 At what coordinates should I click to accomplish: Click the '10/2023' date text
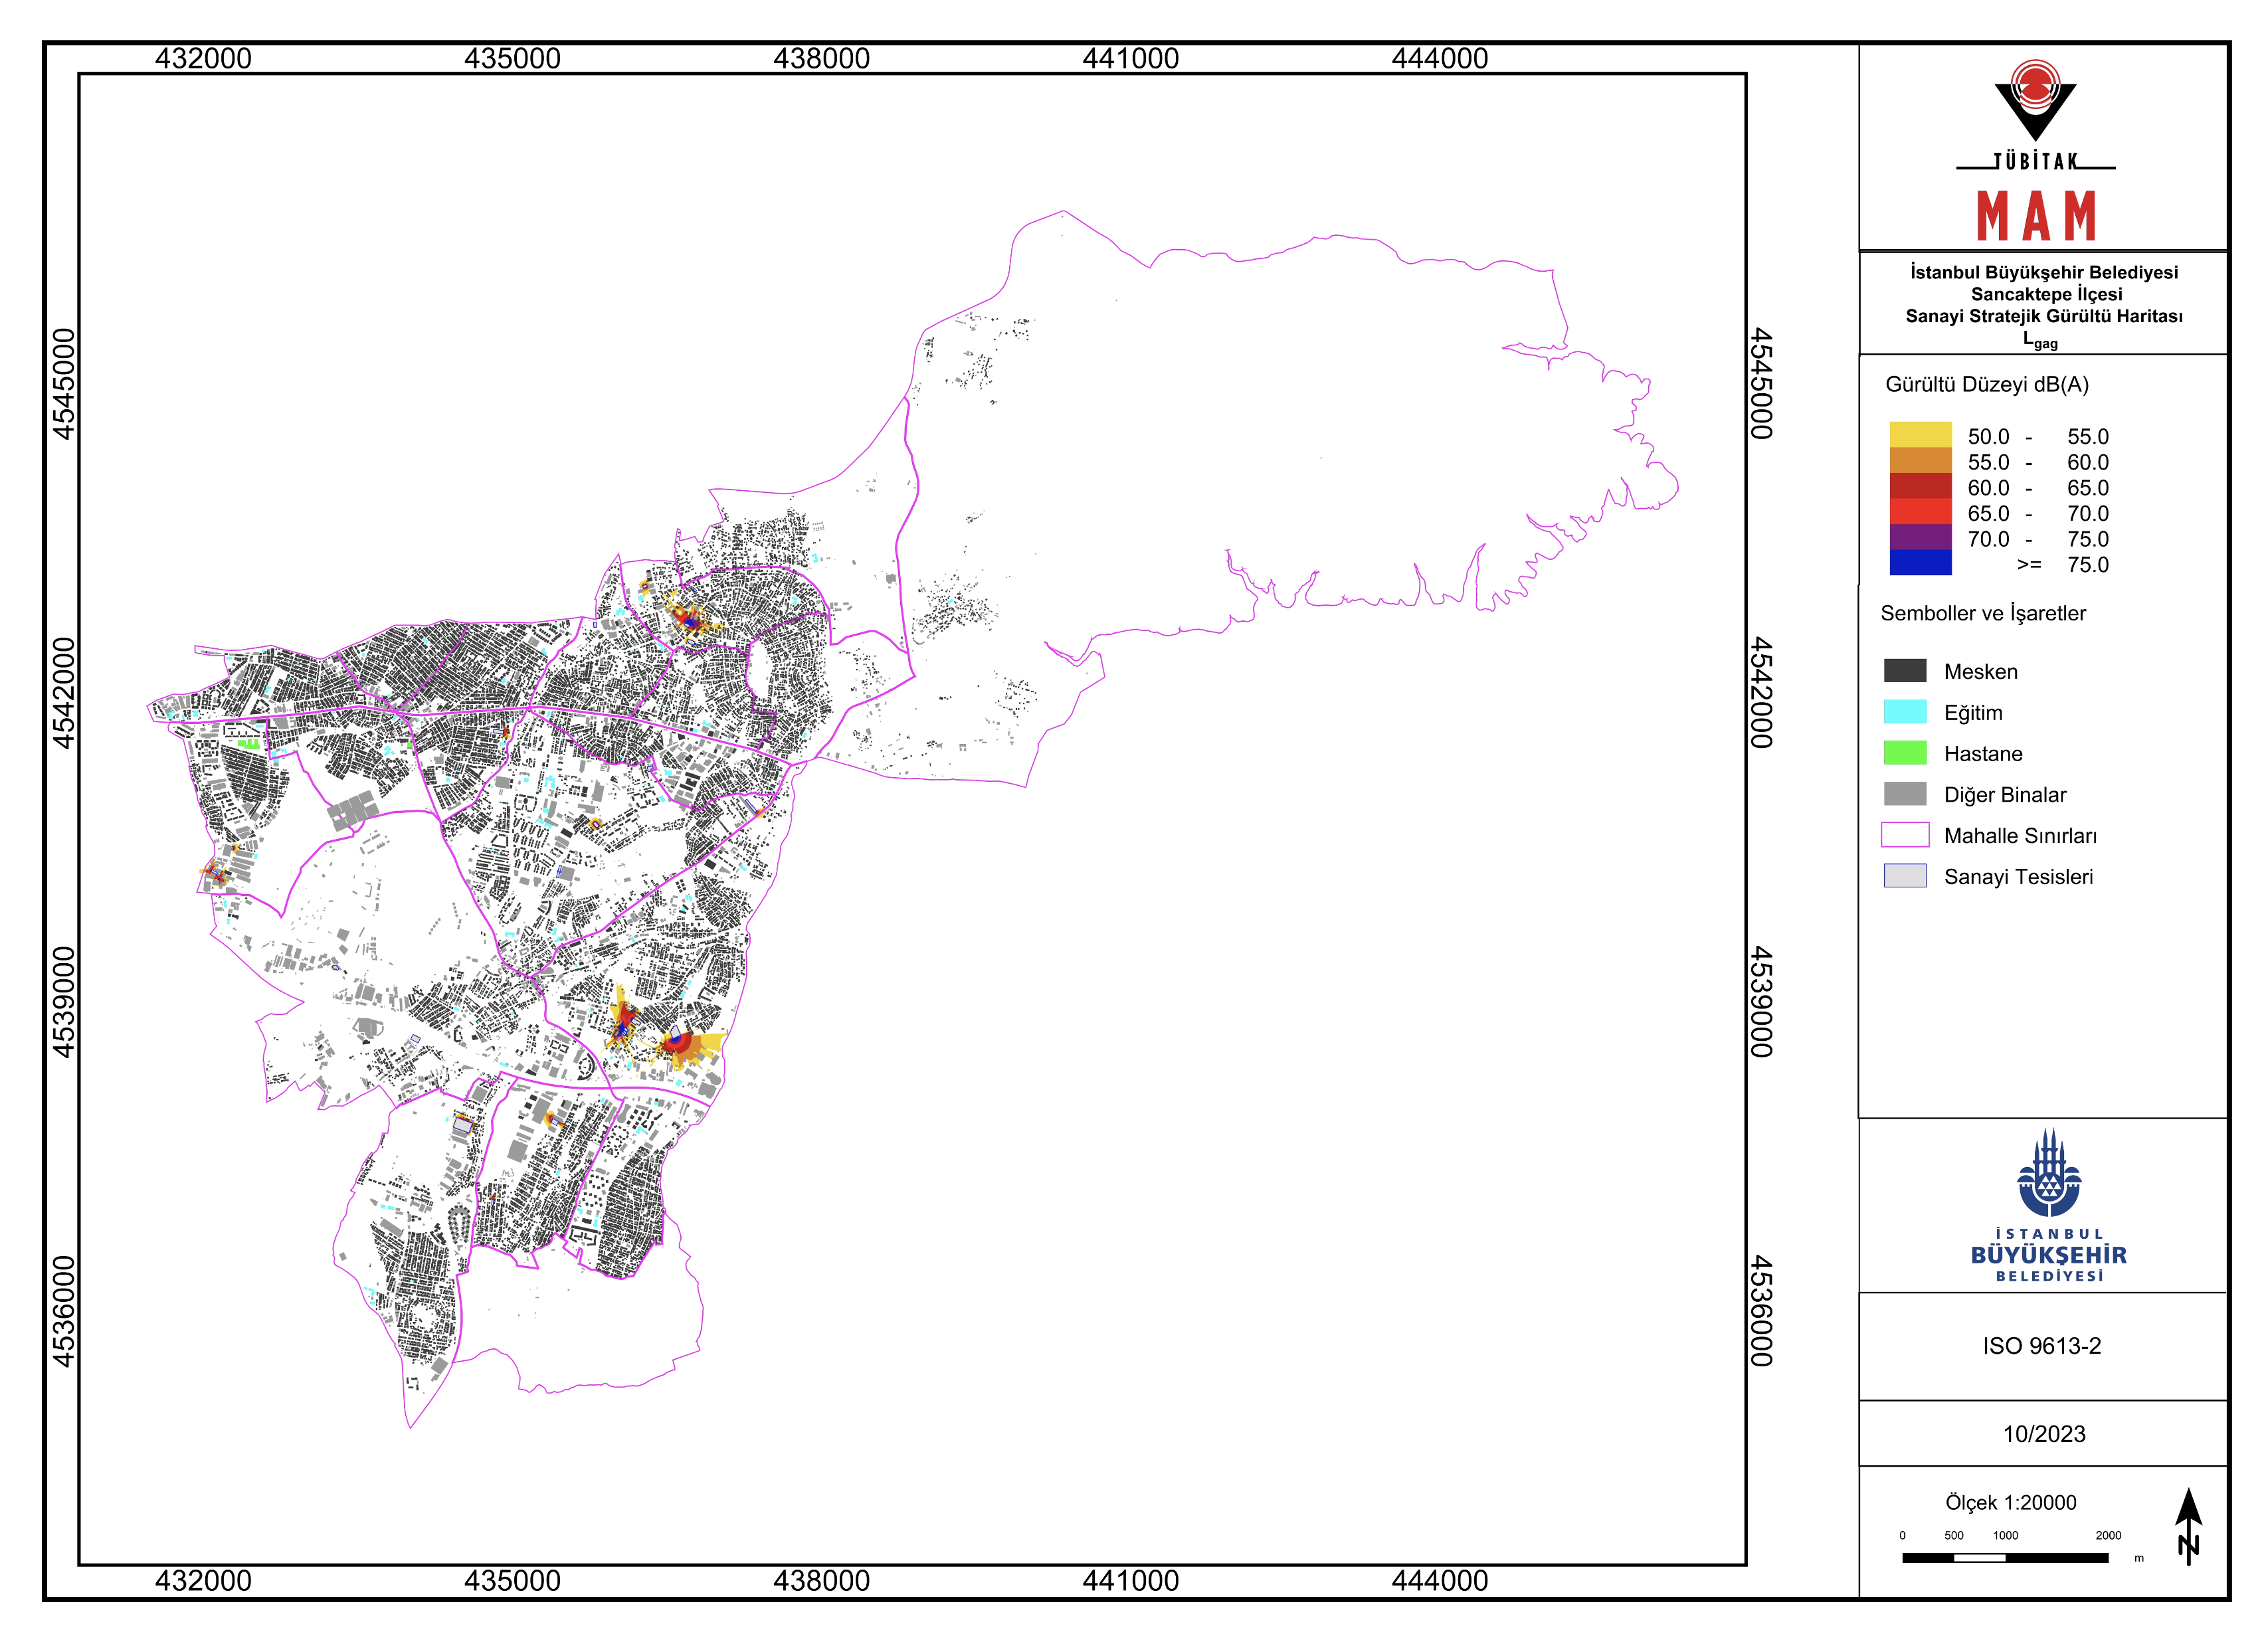point(2044,1434)
